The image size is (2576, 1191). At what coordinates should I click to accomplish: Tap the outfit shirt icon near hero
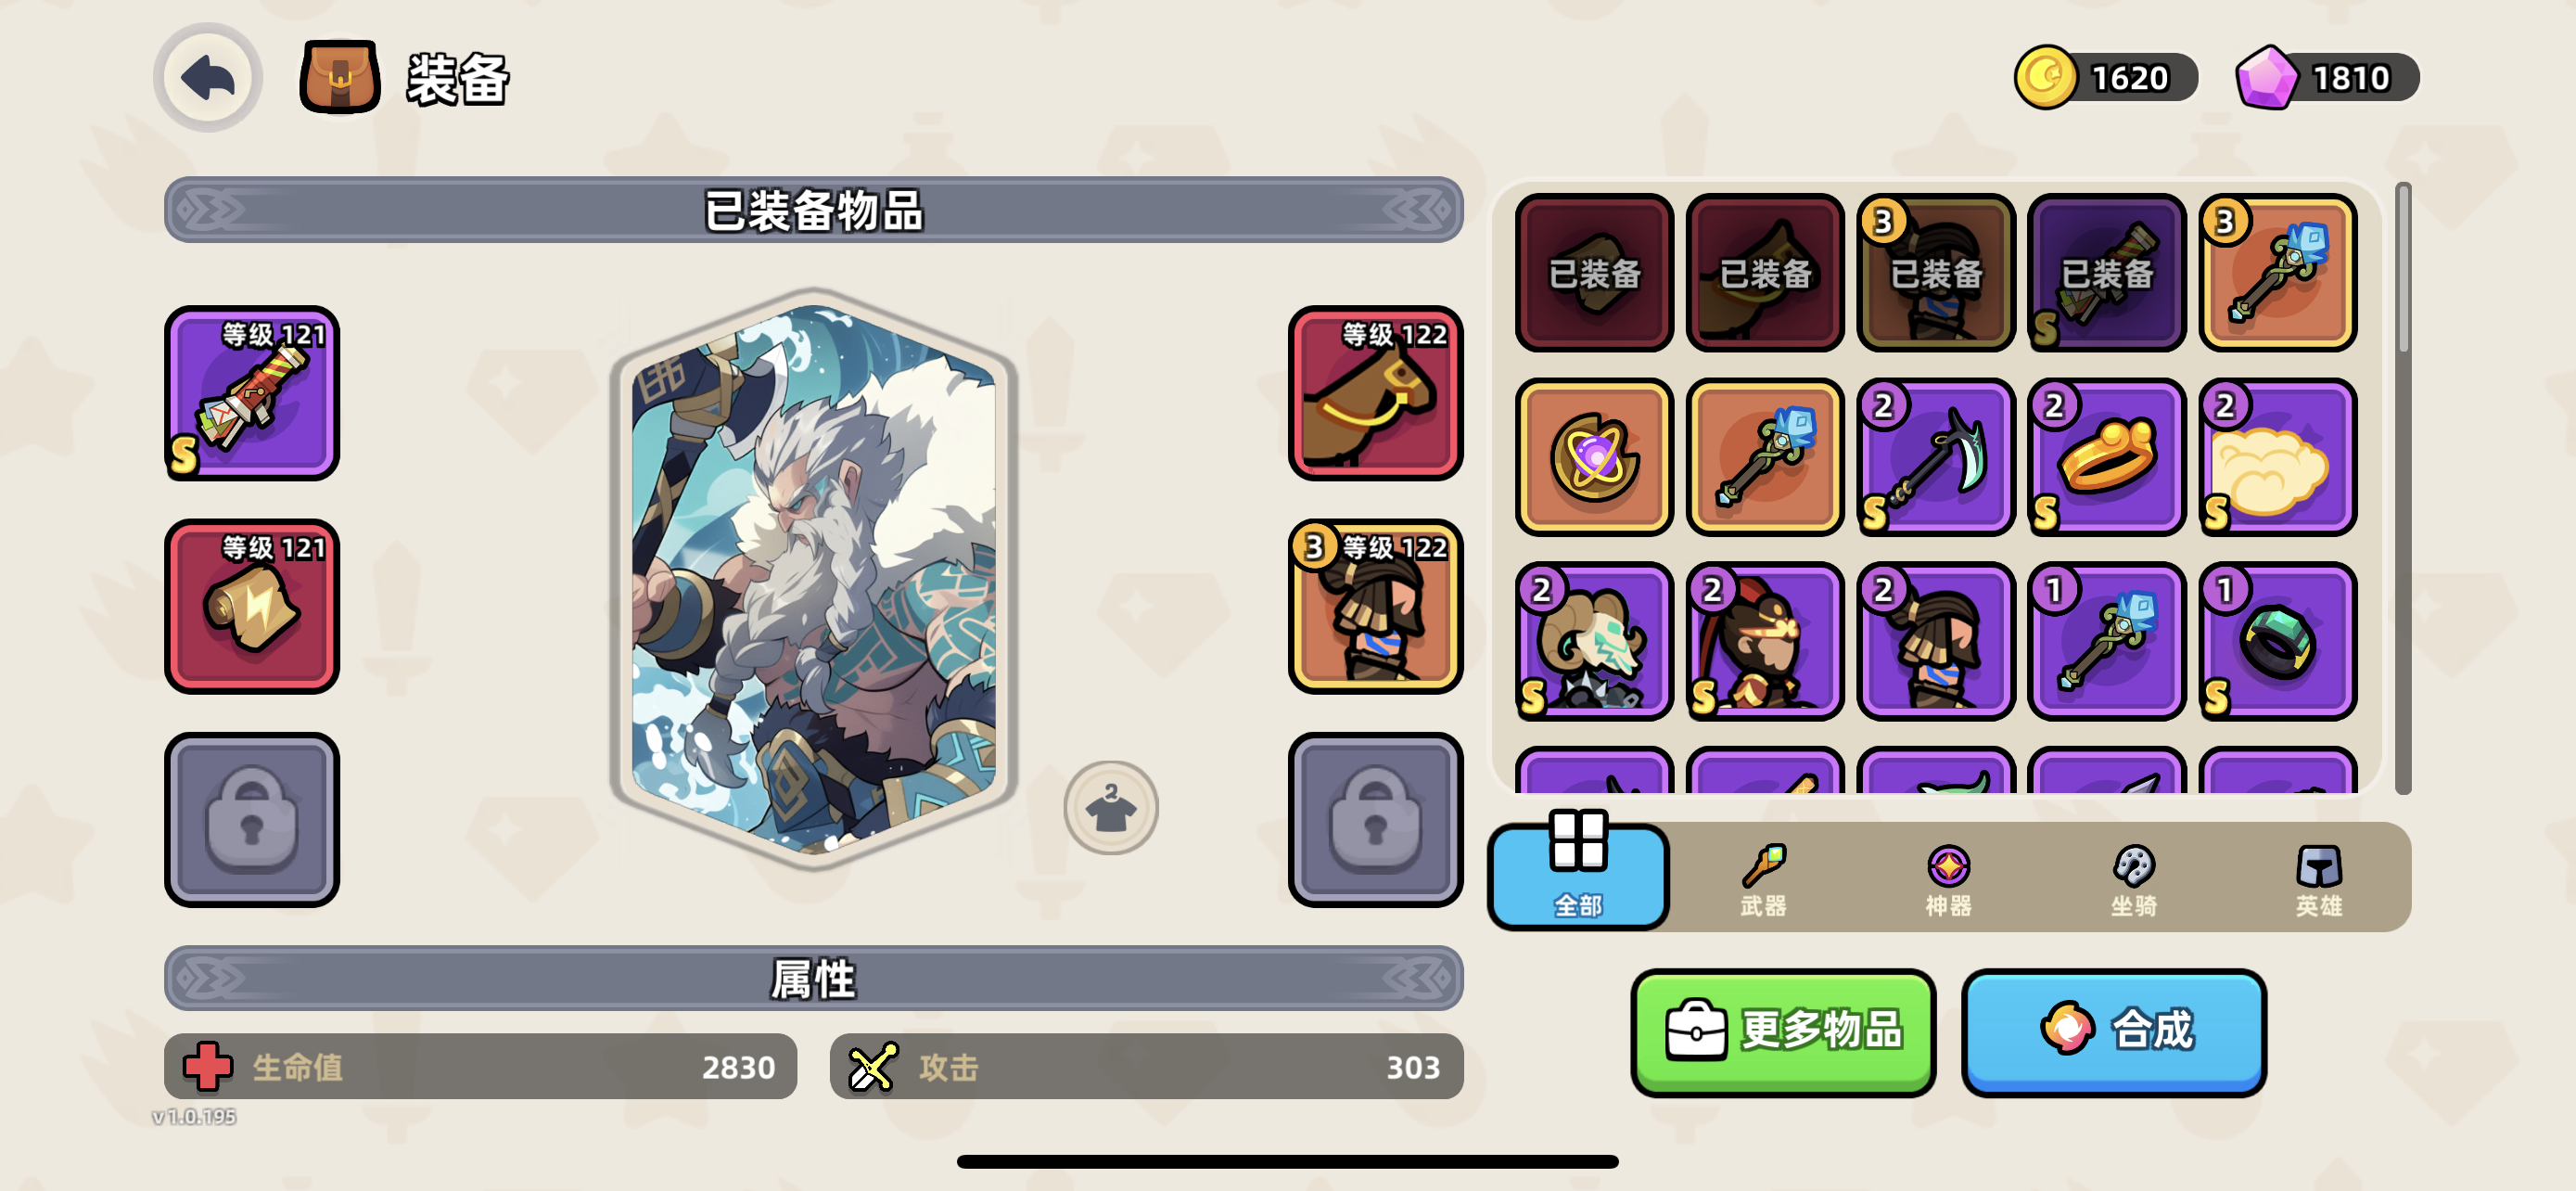(x=1110, y=808)
